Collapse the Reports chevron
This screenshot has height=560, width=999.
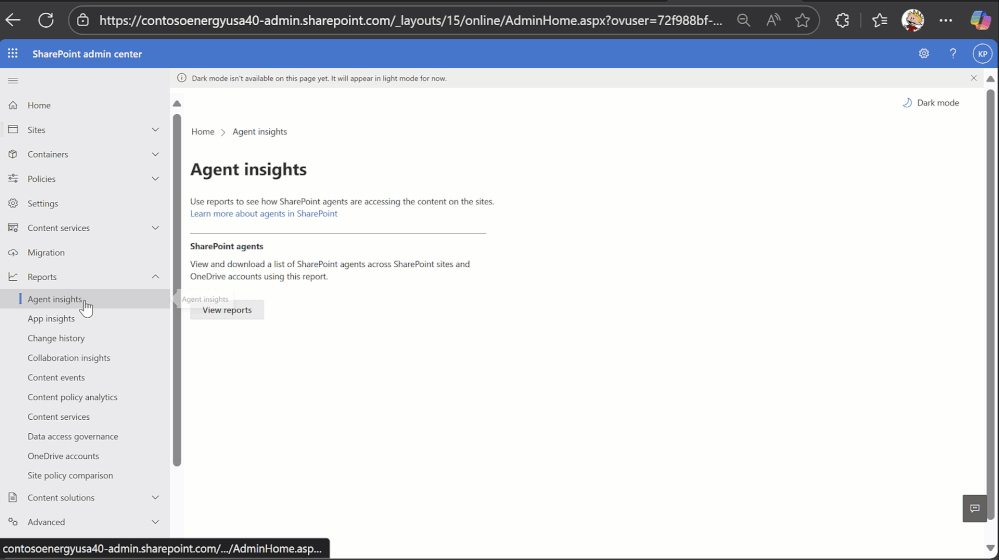pyautogui.click(x=155, y=276)
